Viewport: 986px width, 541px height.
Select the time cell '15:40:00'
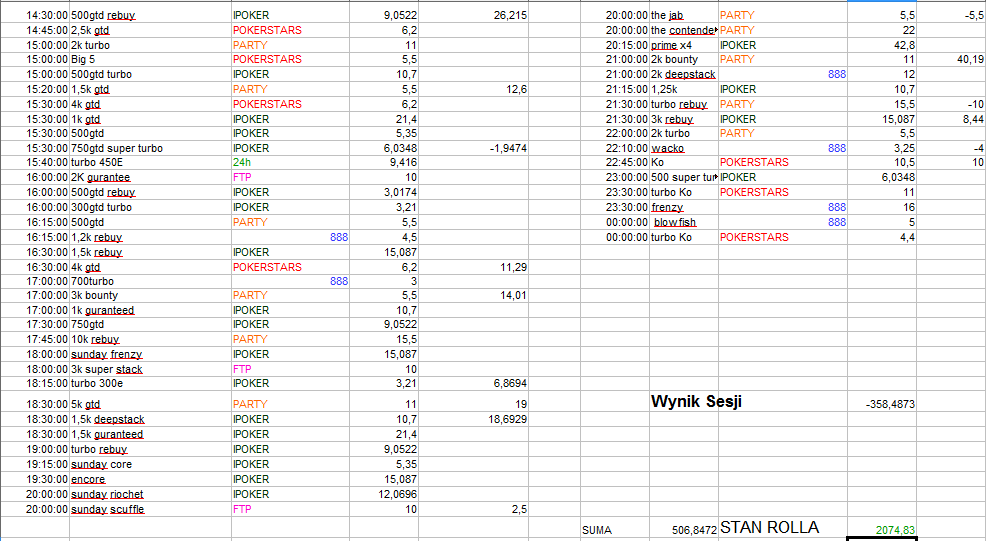[x=35, y=162]
